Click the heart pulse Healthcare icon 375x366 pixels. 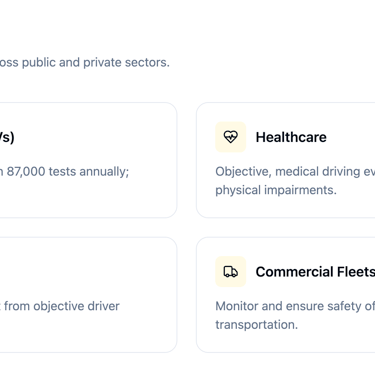231,137
